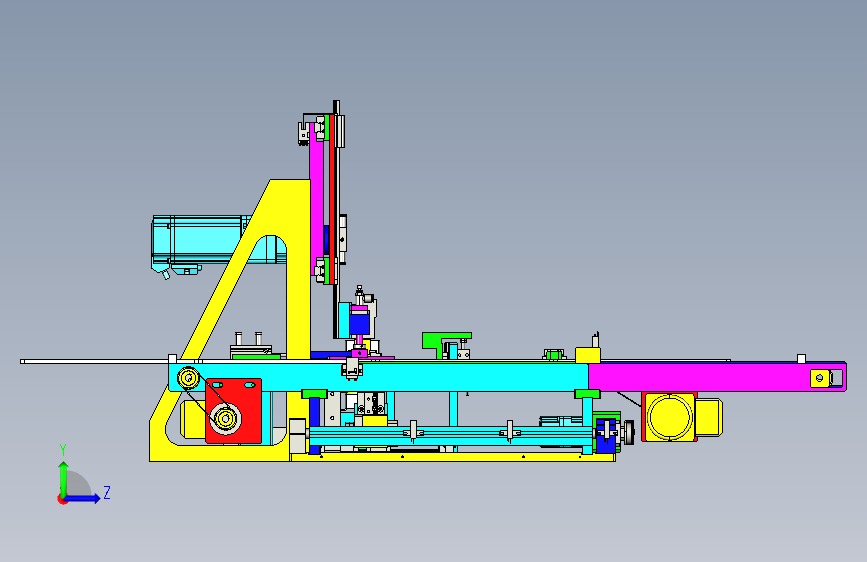
Task: Click the yellow motor under the magenta beam
Action: point(682,417)
